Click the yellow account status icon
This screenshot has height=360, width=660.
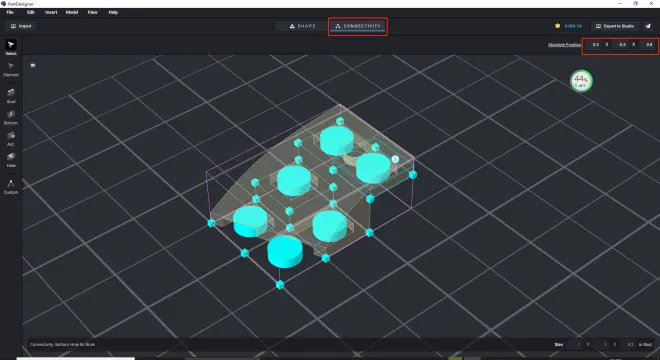[557, 26]
